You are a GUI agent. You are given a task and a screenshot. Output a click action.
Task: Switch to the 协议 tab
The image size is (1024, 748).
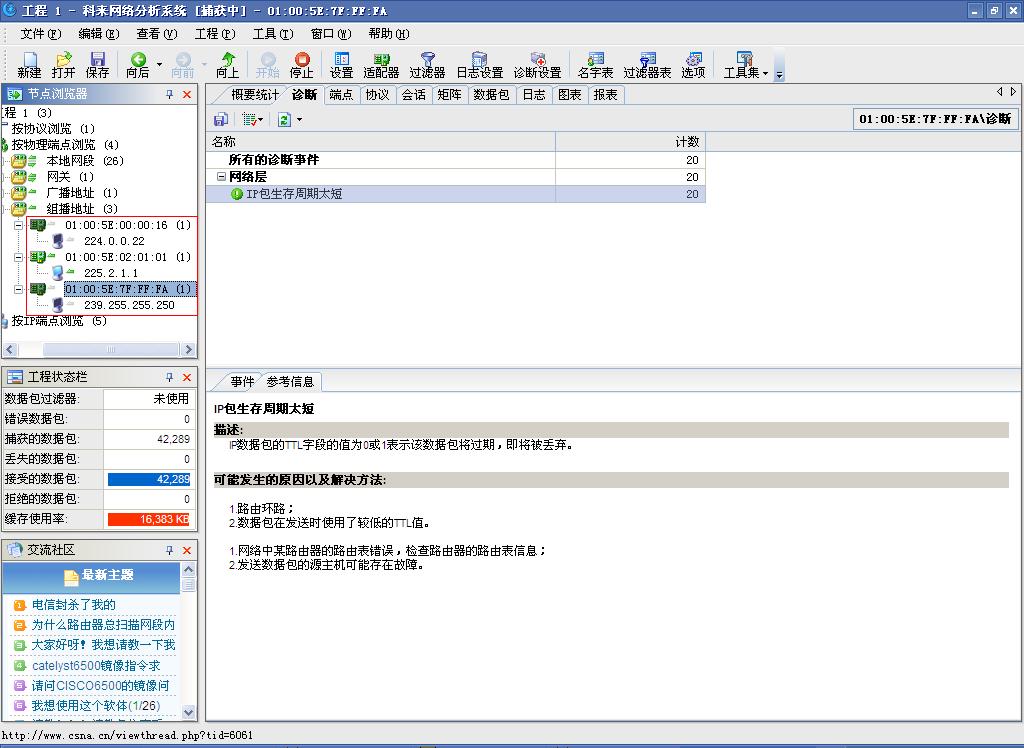coord(377,95)
